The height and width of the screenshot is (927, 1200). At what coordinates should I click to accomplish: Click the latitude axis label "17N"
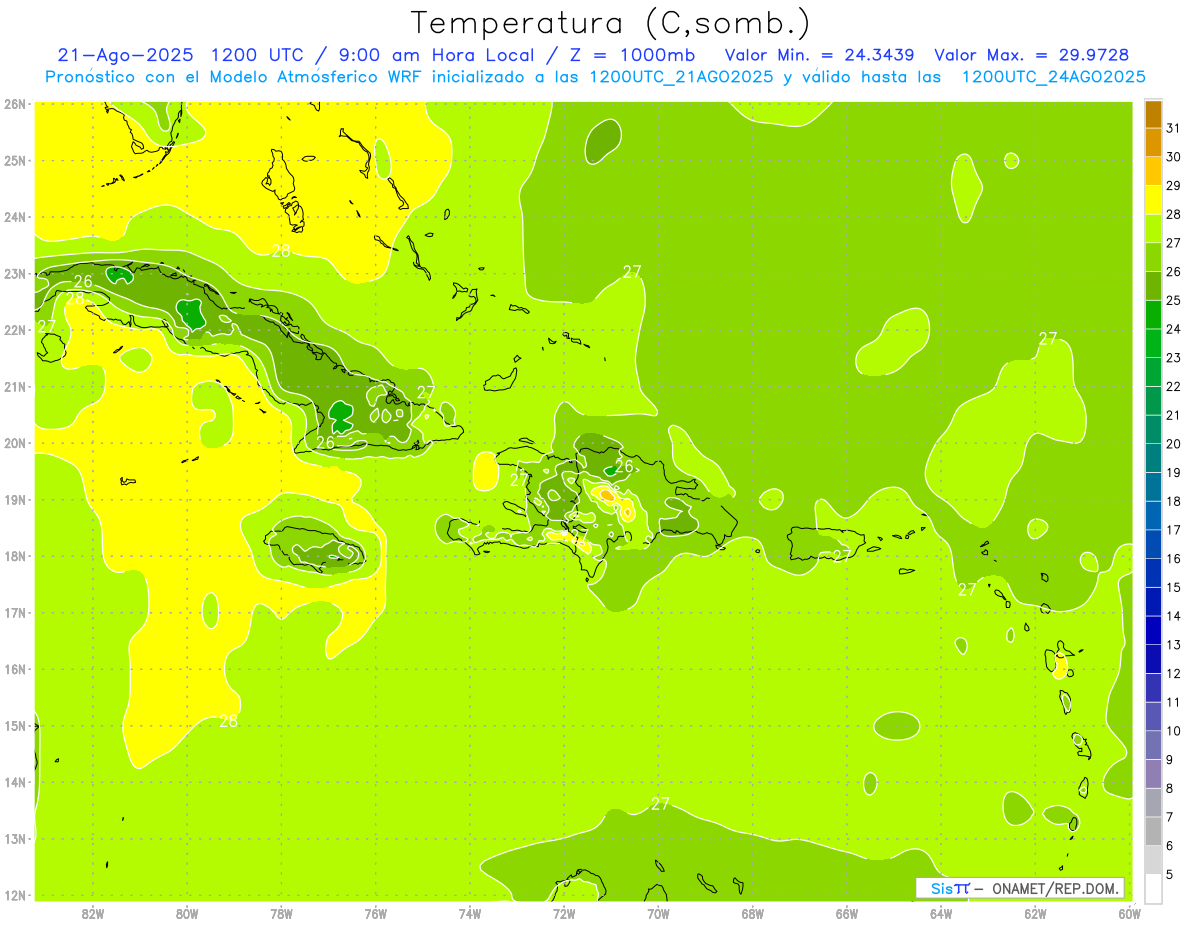click(14, 612)
